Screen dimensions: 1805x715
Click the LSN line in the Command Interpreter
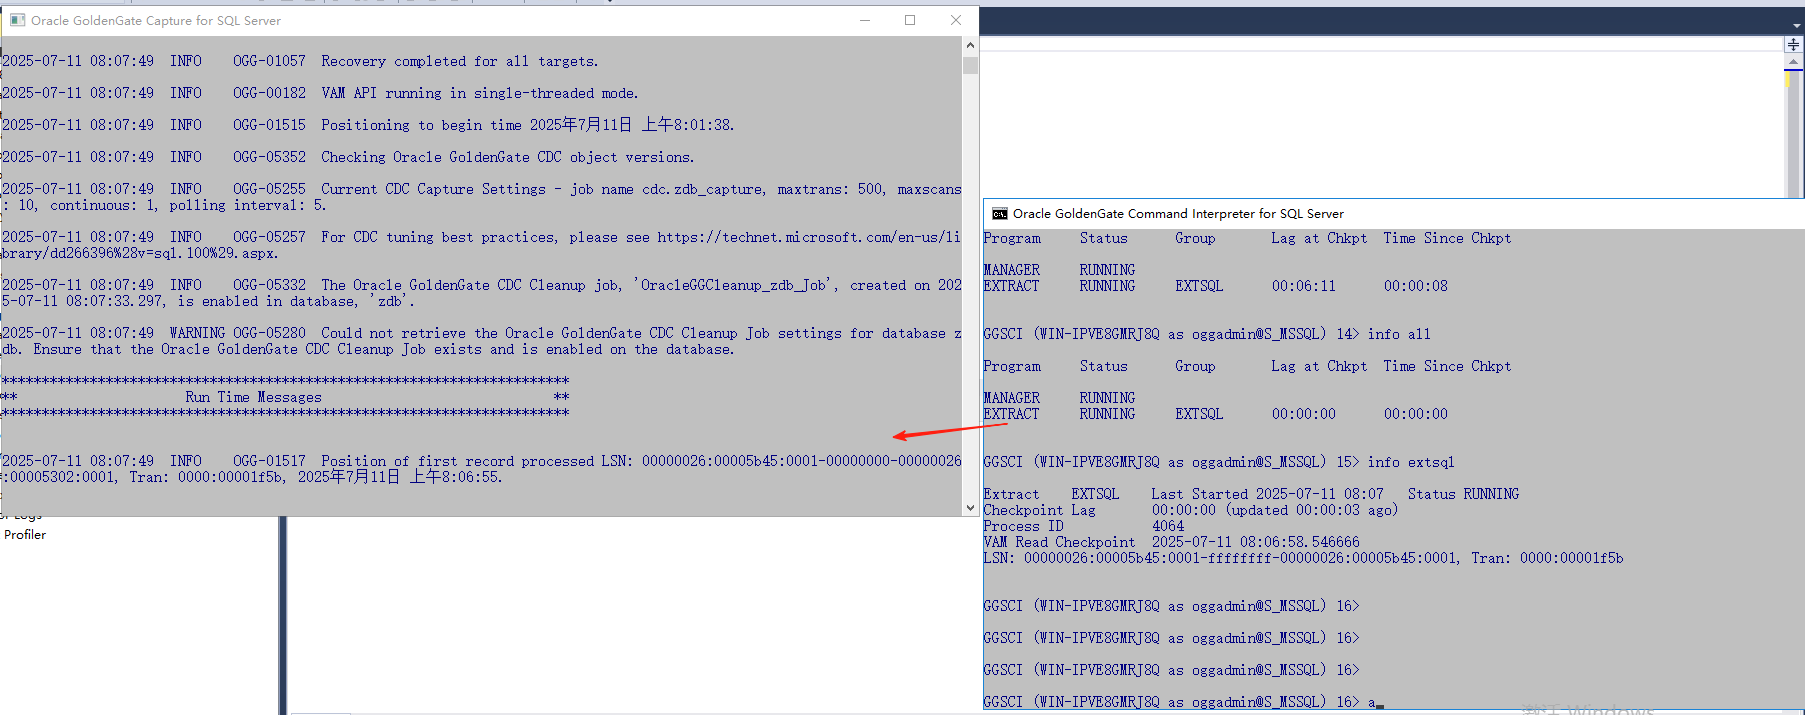1303,558
